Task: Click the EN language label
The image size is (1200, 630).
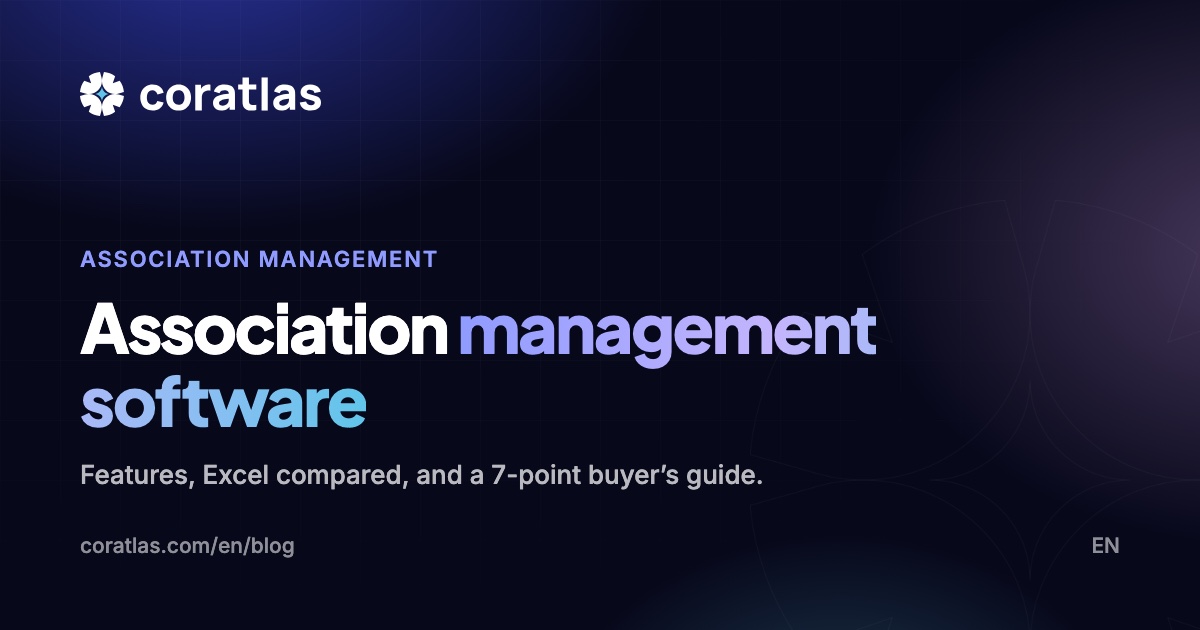Action: point(1105,546)
